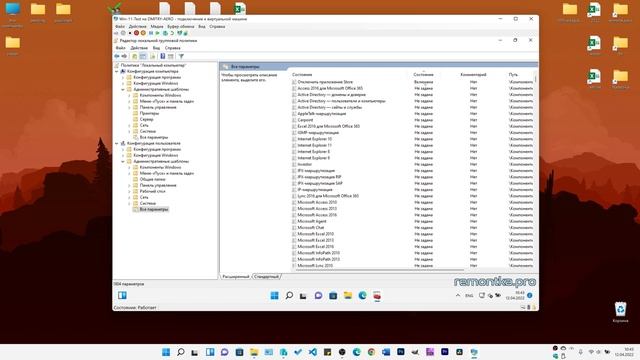Click the orange Save state icon in VM toolbar
The image size is (640, 360).
(x=143, y=33)
